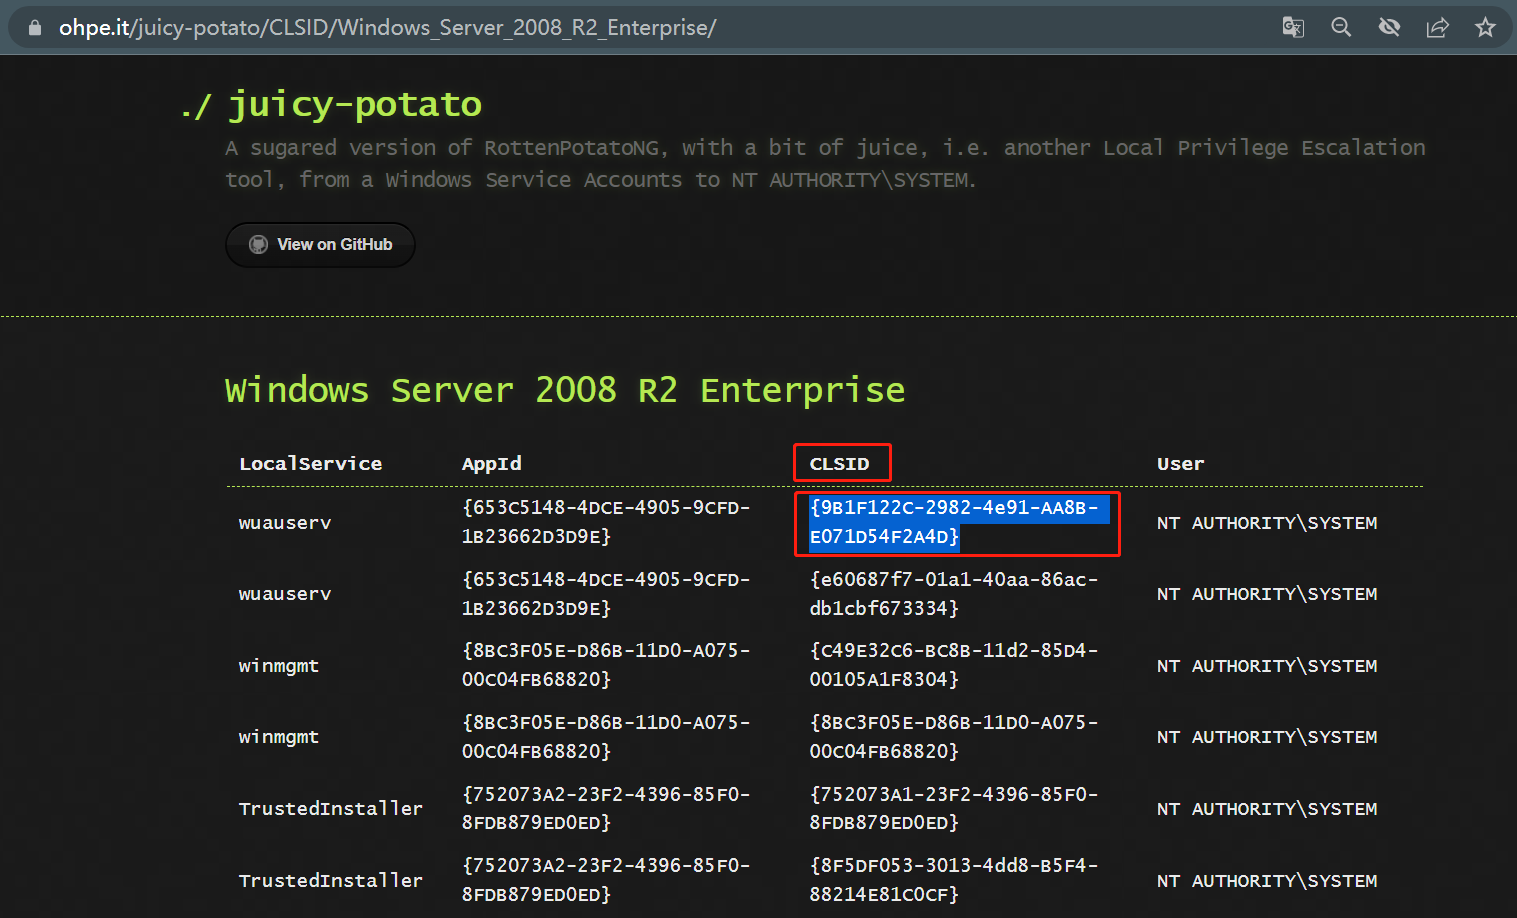This screenshot has width=1517, height=918.
Task: Click the lock icon in address bar
Action: pyautogui.click(x=35, y=28)
